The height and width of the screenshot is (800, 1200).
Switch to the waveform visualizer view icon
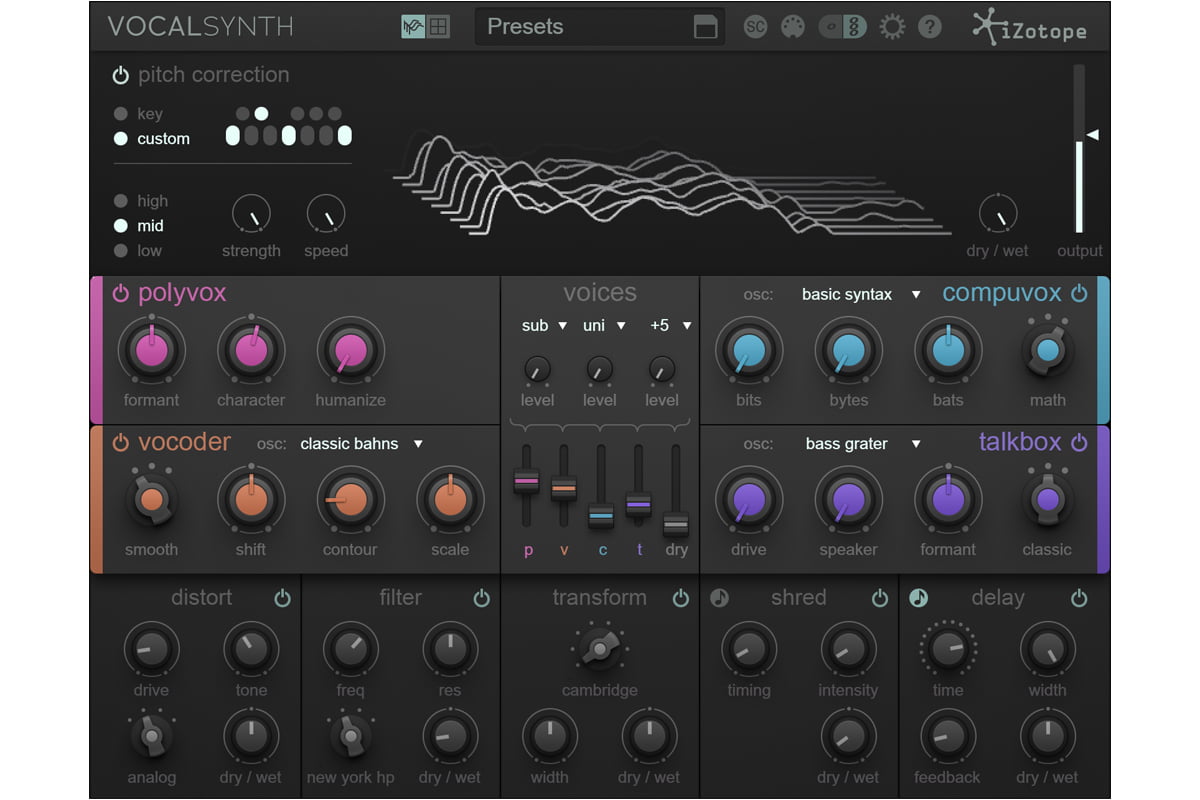[x=413, y=28]
